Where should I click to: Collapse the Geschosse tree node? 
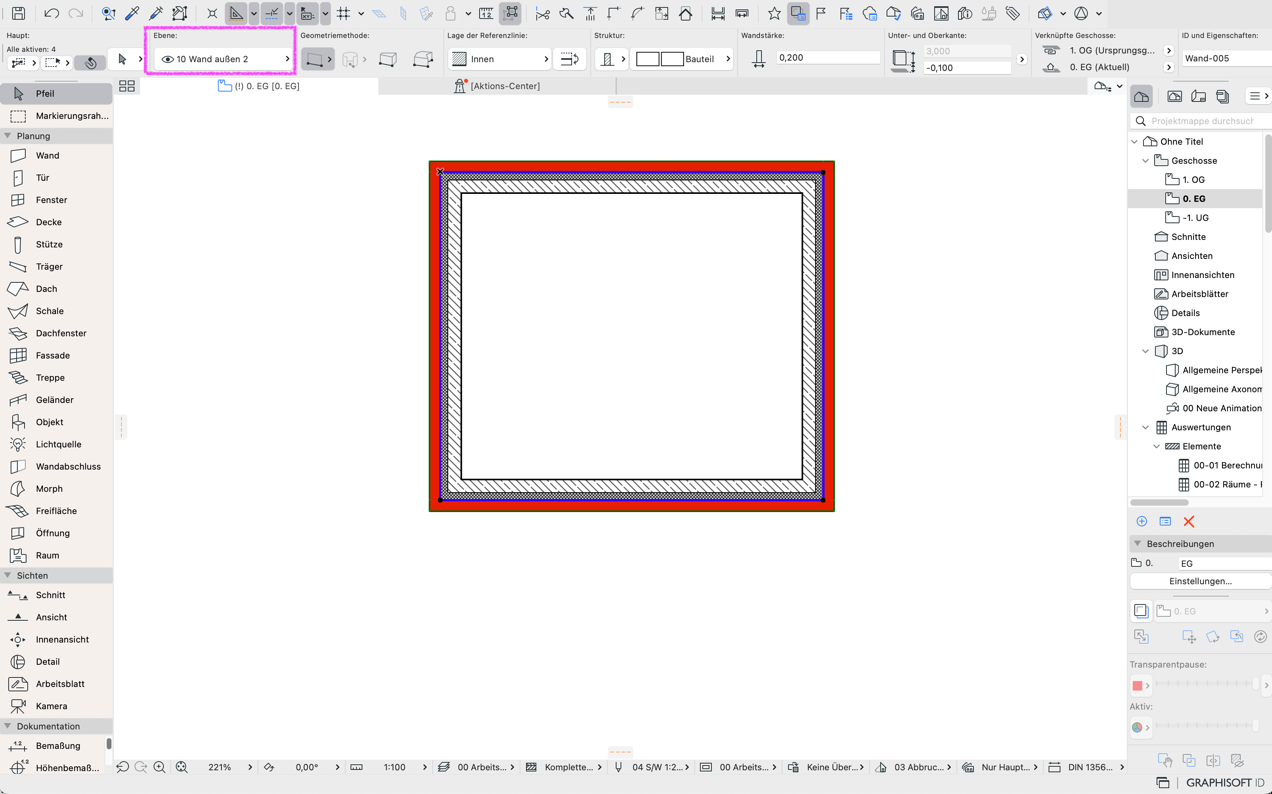1146,161
